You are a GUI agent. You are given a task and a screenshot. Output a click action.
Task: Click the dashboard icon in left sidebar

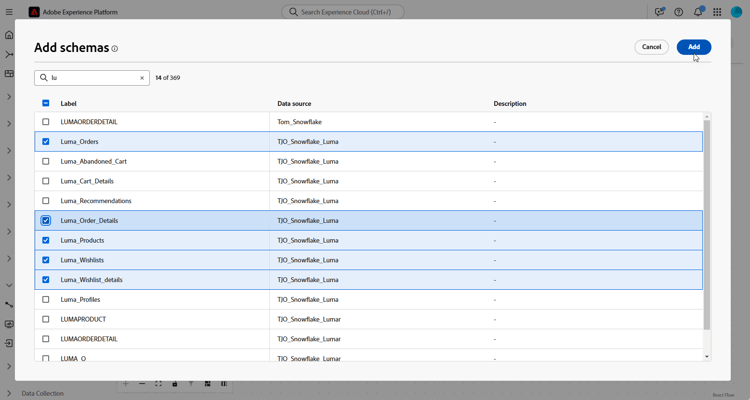[9, 74]
